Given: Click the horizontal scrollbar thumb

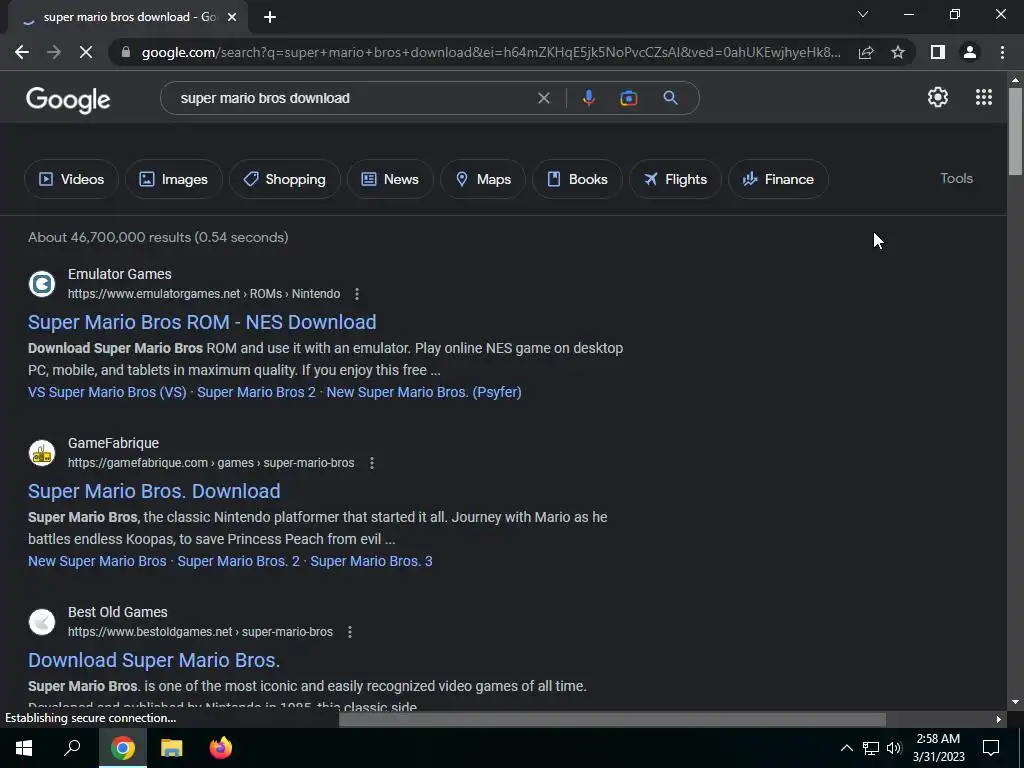Looking at the screenshot, I should [613, 719].
